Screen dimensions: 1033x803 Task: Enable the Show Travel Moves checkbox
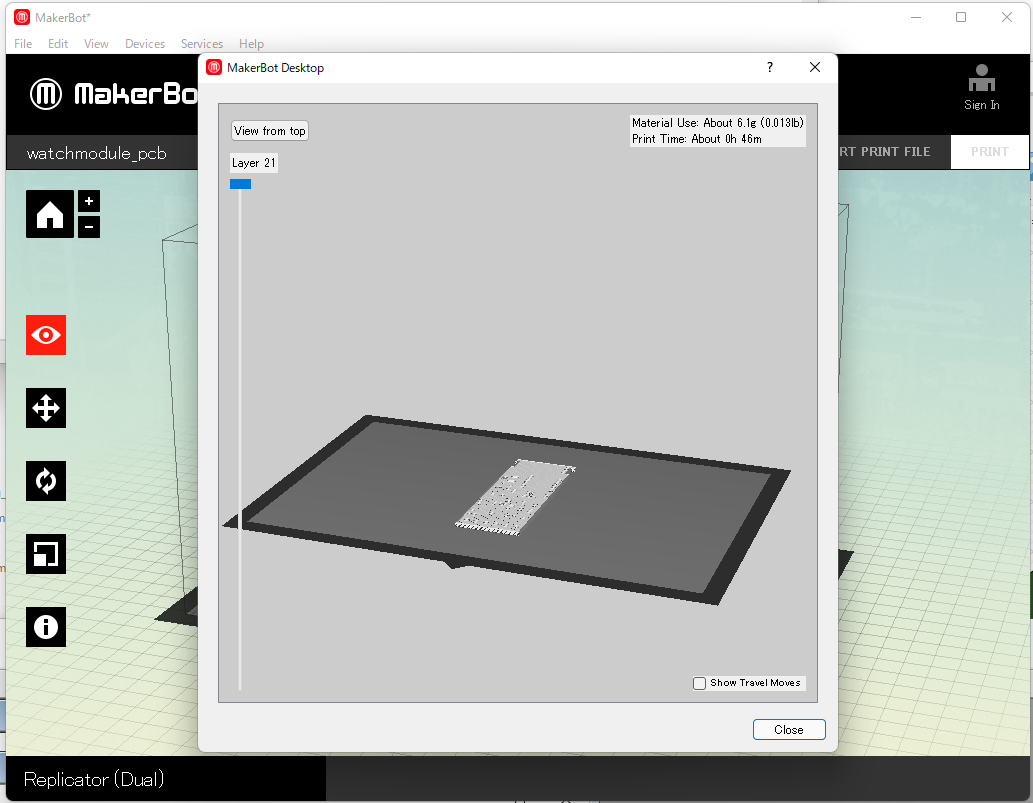pos(700,683)
